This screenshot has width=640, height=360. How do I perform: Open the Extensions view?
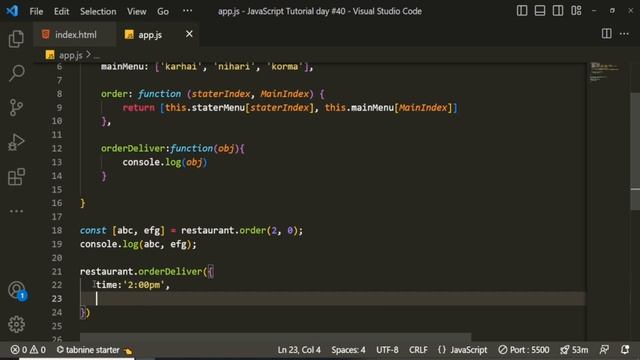(16, 177)
